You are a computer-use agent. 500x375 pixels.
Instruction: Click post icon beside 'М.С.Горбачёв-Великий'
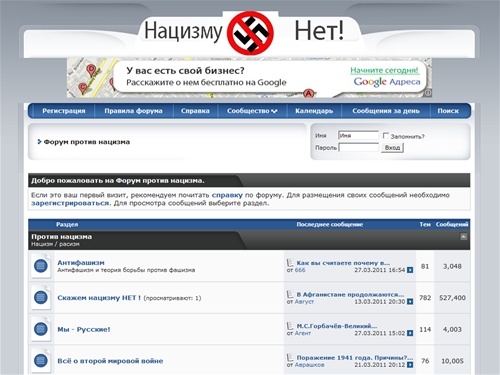(290, 326)
